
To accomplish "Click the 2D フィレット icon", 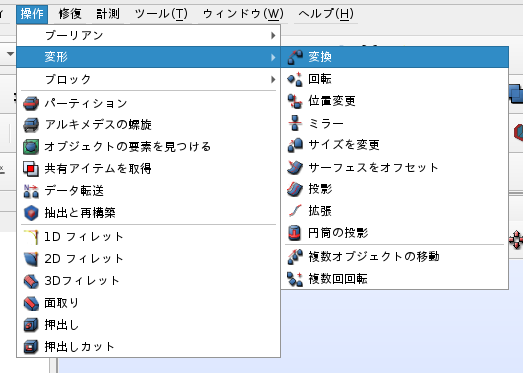I will click(x=31, y=259).
